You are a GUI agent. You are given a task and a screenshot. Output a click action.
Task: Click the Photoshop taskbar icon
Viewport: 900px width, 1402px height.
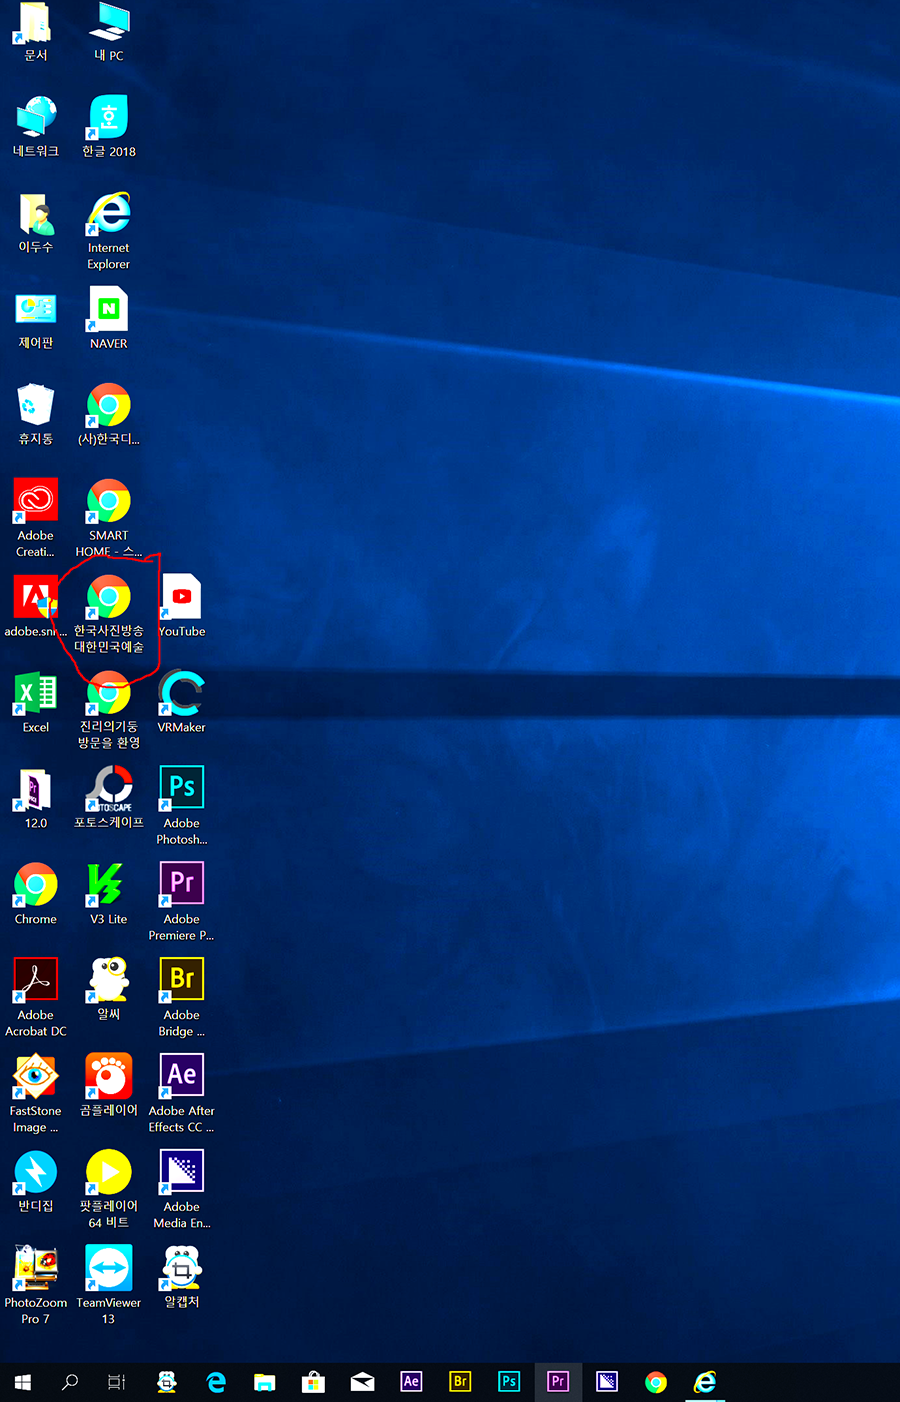(509, 1382)
